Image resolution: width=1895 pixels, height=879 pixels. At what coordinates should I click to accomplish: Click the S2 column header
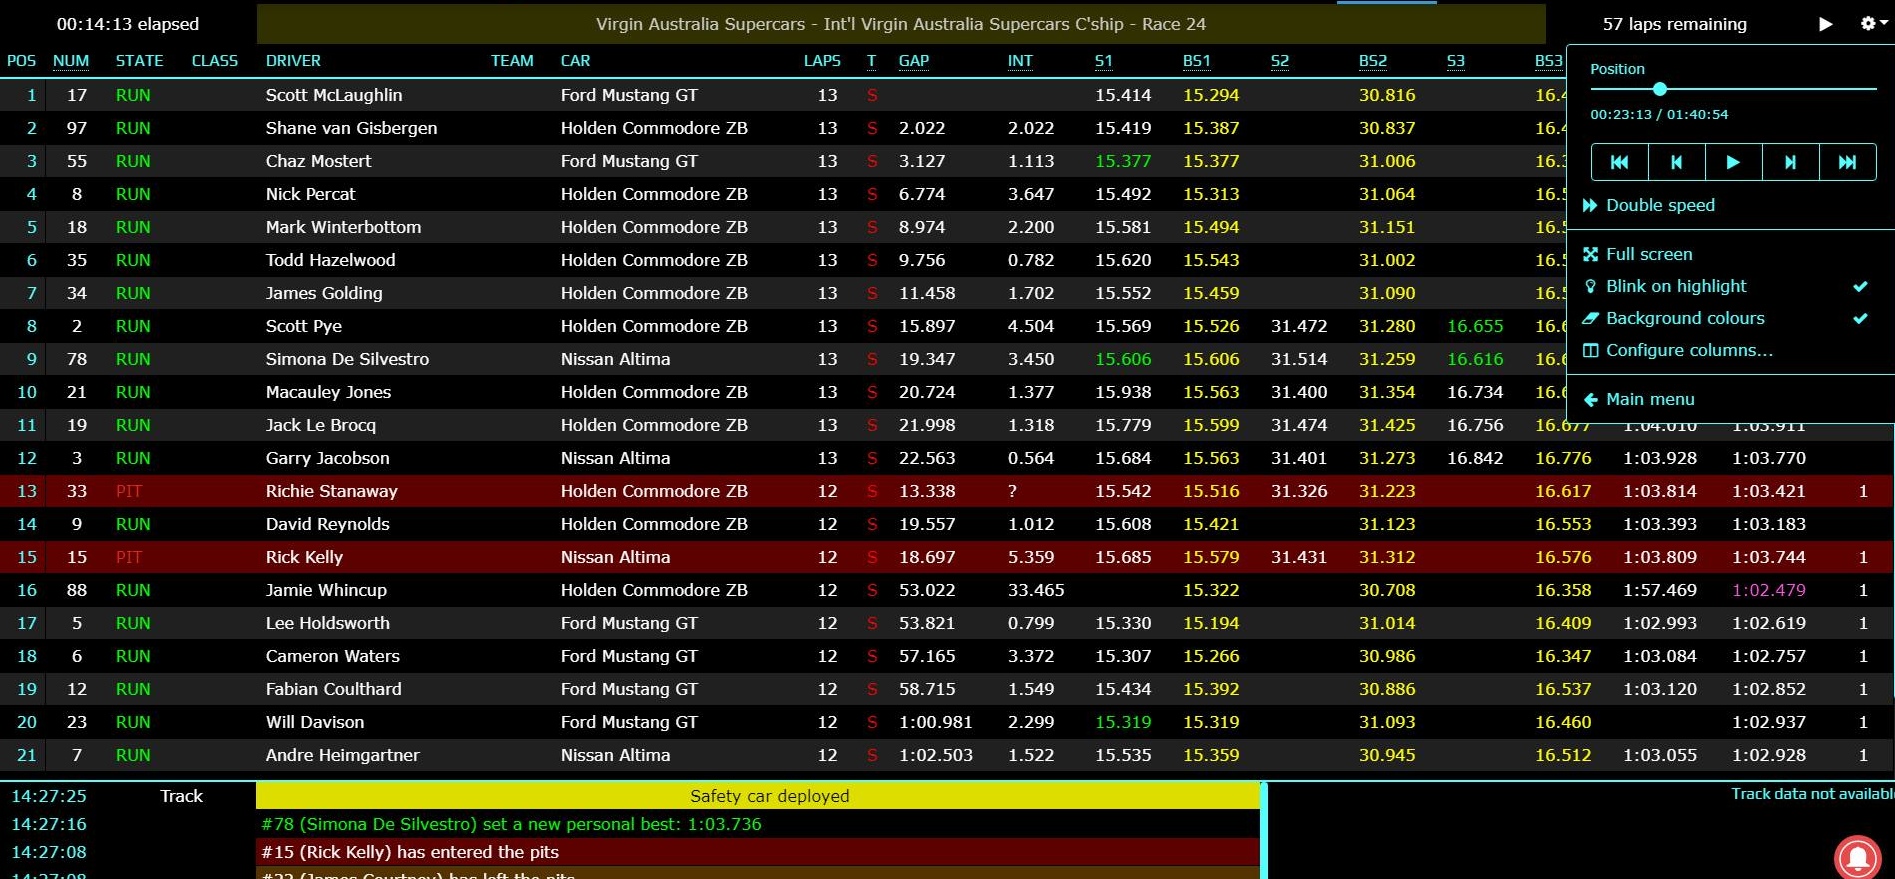(1280, 61)
